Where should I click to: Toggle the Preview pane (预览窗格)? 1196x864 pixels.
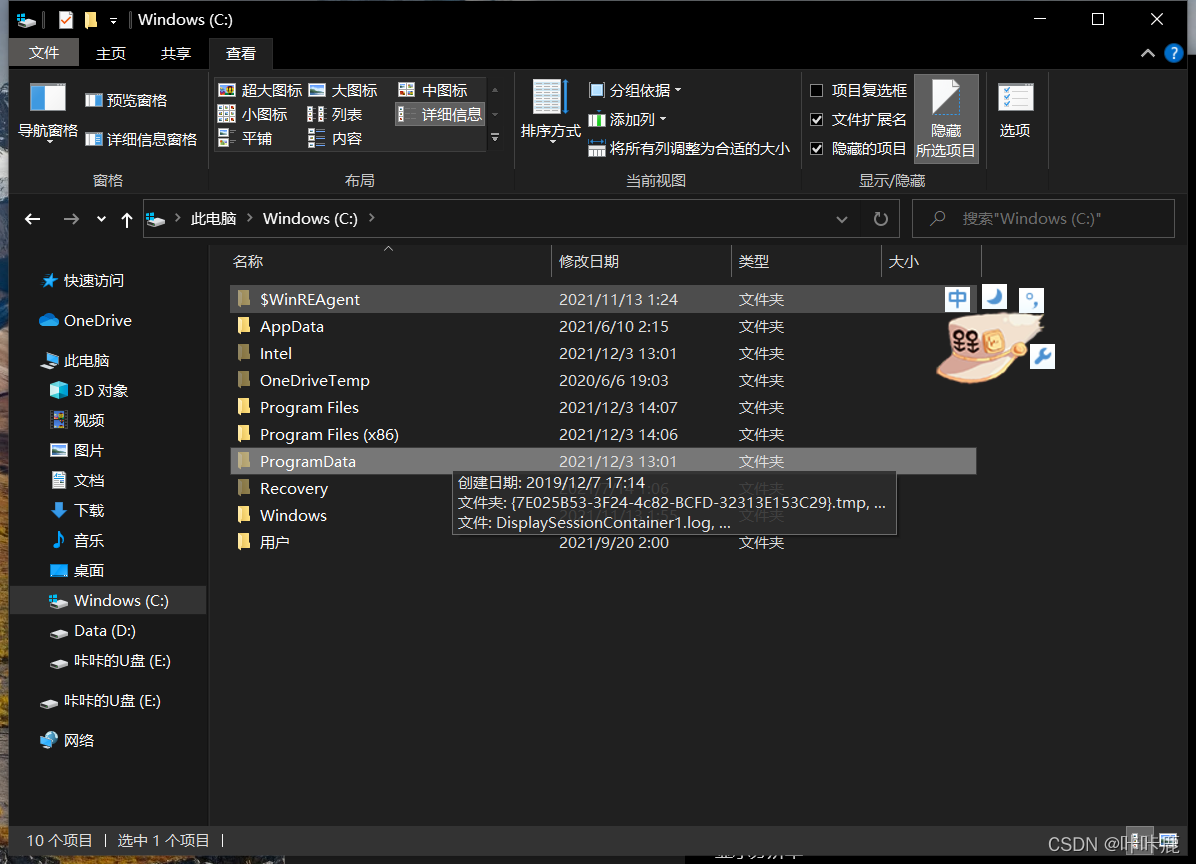click(x=127, y=101)
